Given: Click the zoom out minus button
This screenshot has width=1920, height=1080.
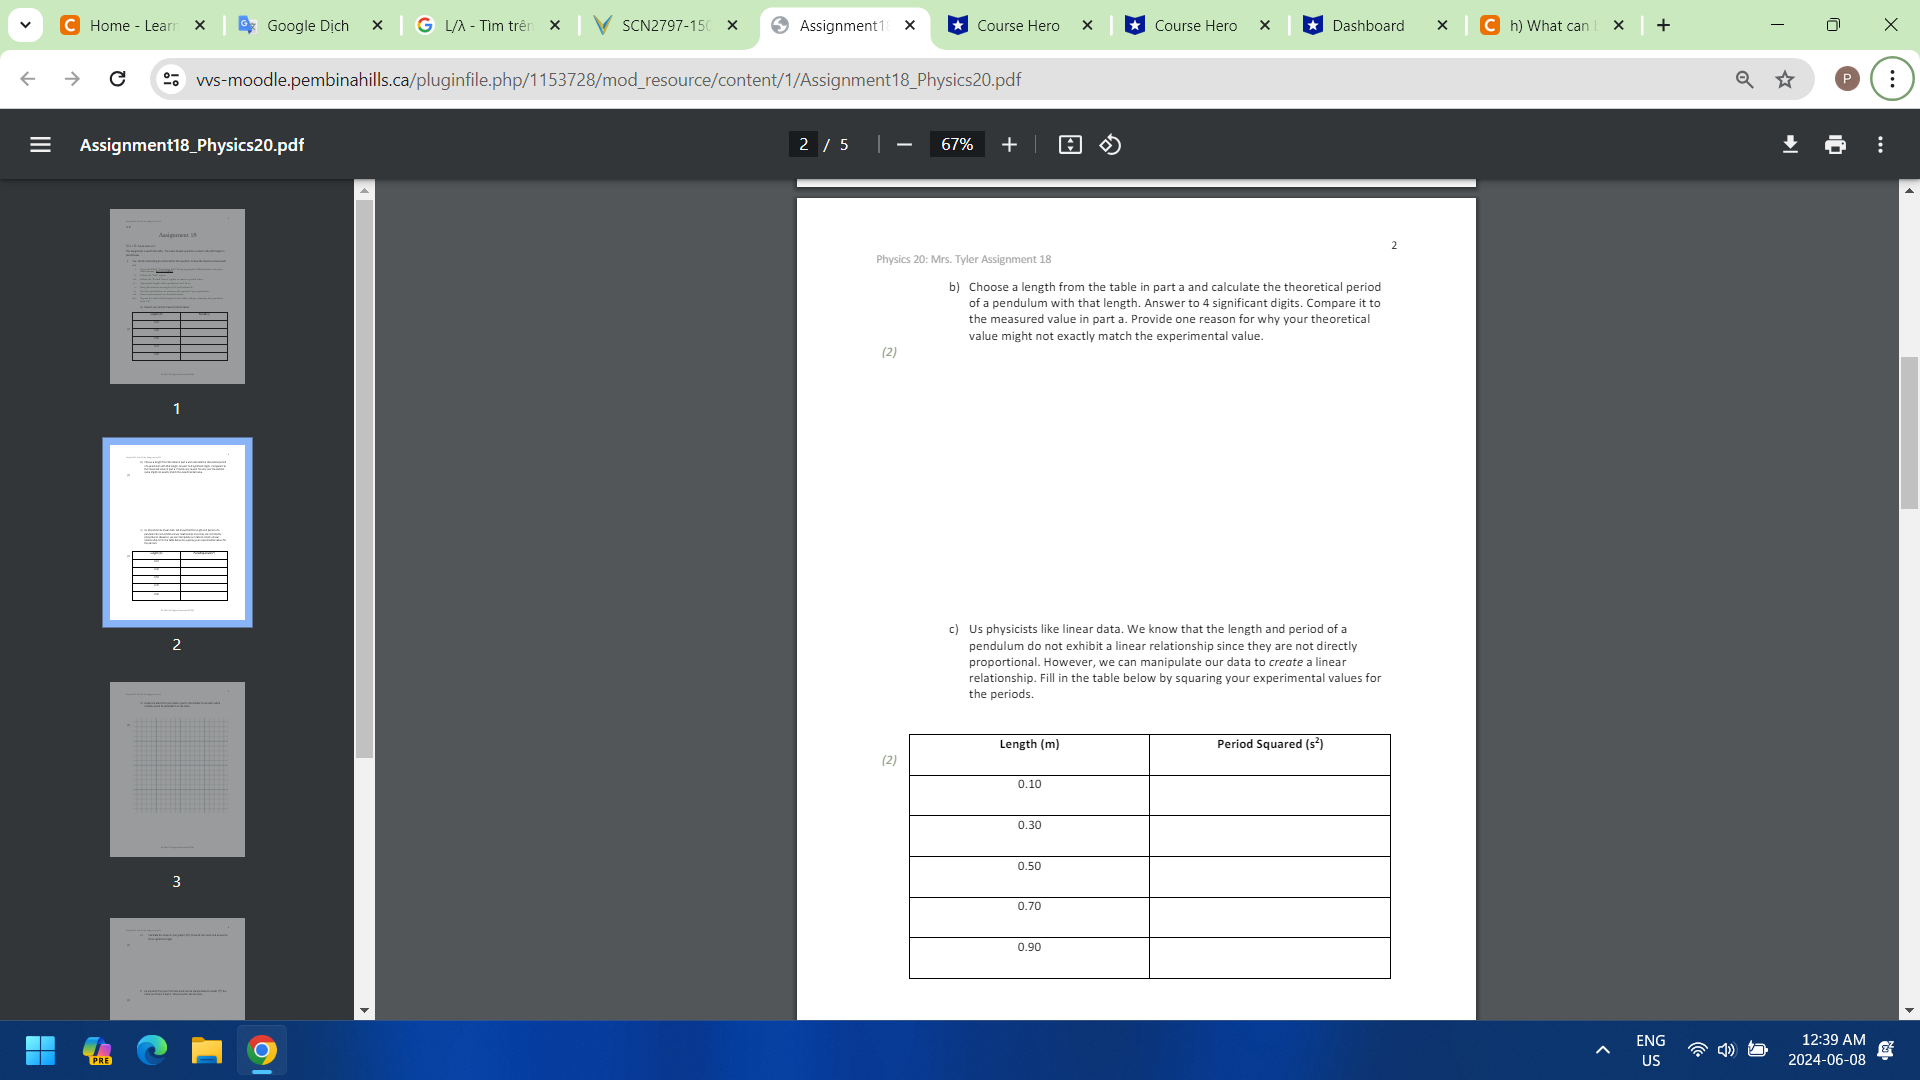Looking at the screenshot, I should tap(904, 145).
